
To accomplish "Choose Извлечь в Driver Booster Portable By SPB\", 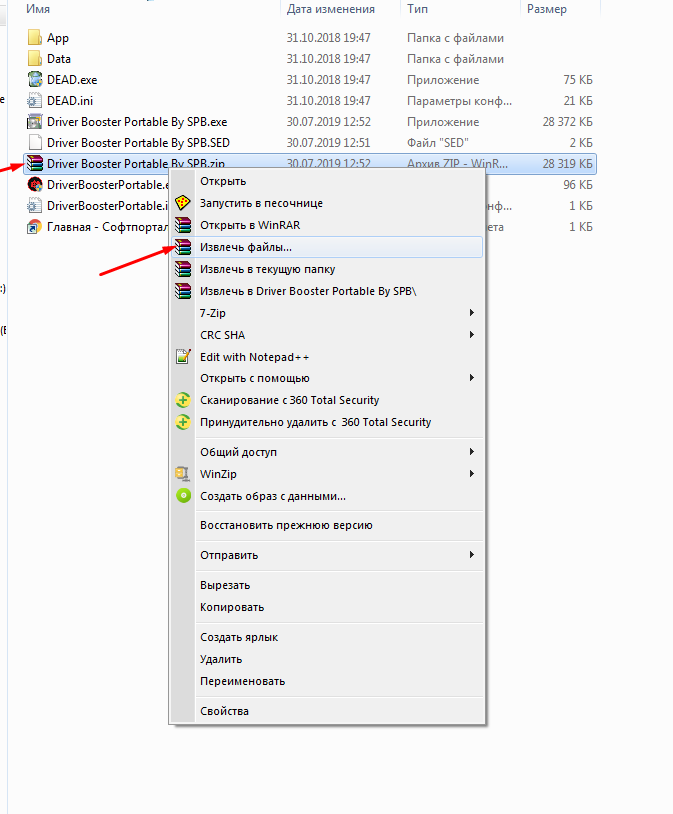I will click(x=327, y=291).
